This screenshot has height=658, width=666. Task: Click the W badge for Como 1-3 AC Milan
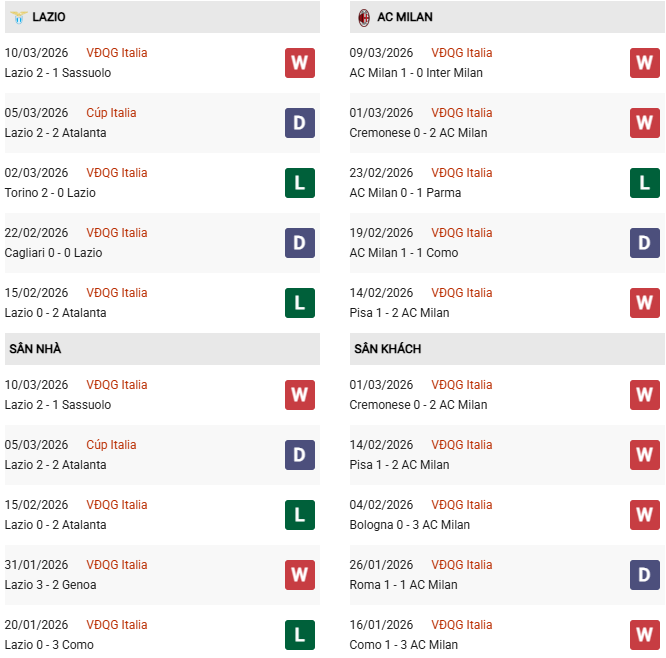[x=644, y=635]
